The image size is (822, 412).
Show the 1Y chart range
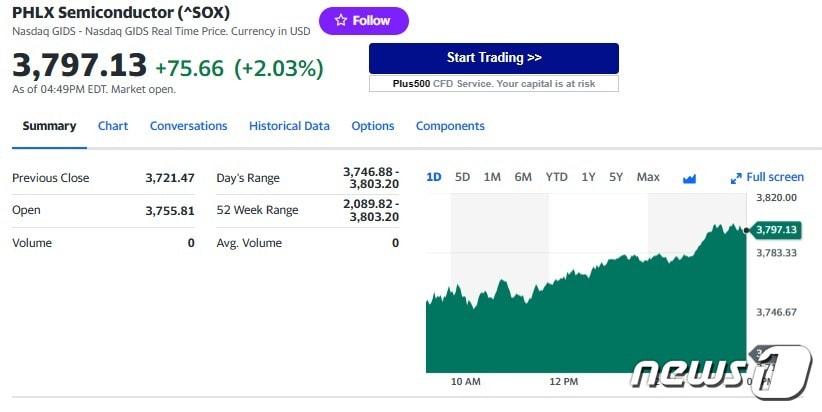click(588, 177)
